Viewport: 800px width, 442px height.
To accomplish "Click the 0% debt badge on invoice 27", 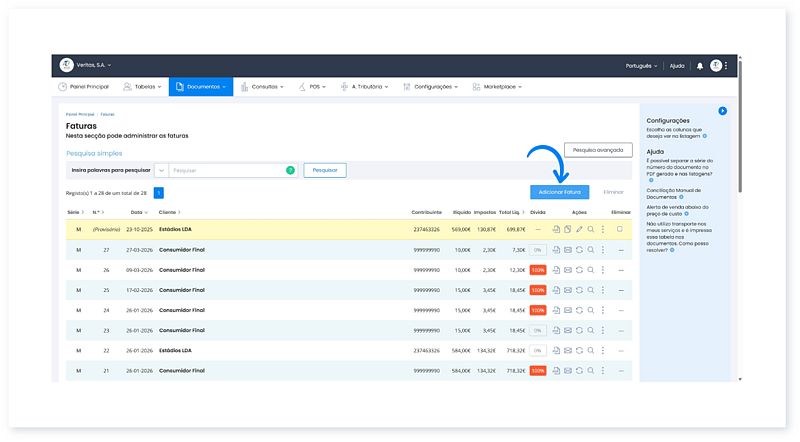I will [538, 250].
